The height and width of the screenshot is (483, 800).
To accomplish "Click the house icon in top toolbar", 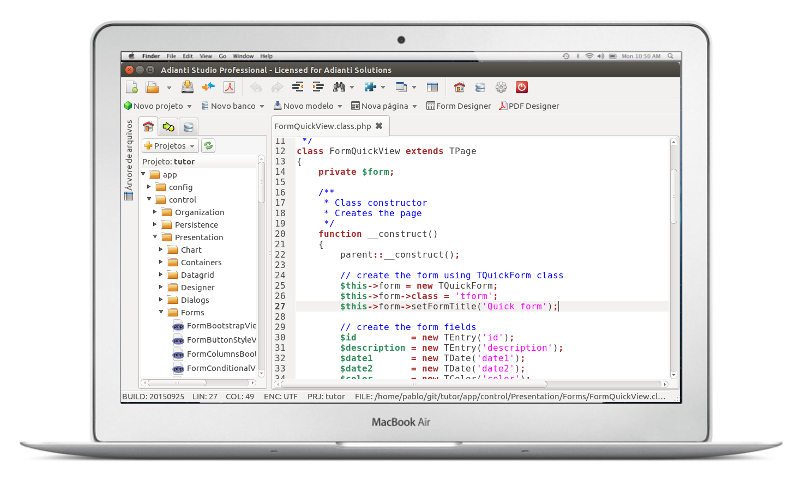I will [459, 87].
